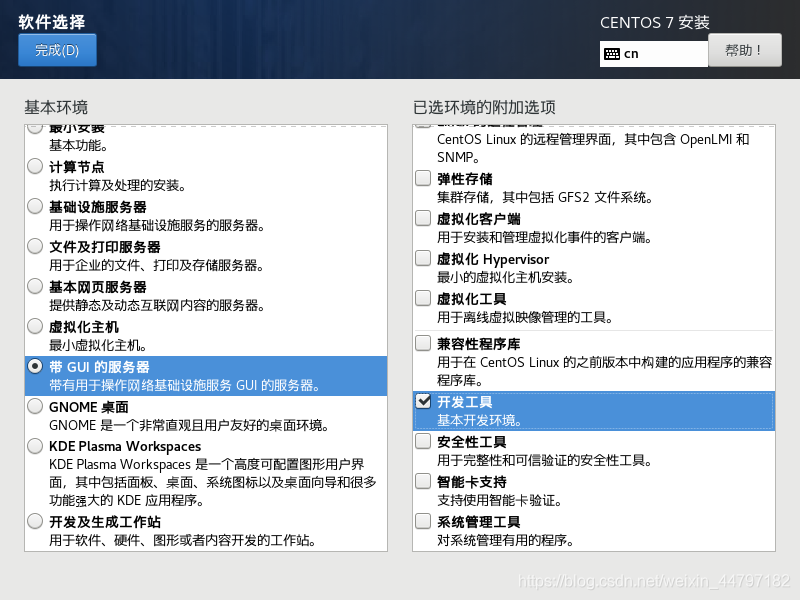The height and width of the screenshot is (600, 800).
Task: Click the 基本功能。 description text
Action: tap(79, 145)
